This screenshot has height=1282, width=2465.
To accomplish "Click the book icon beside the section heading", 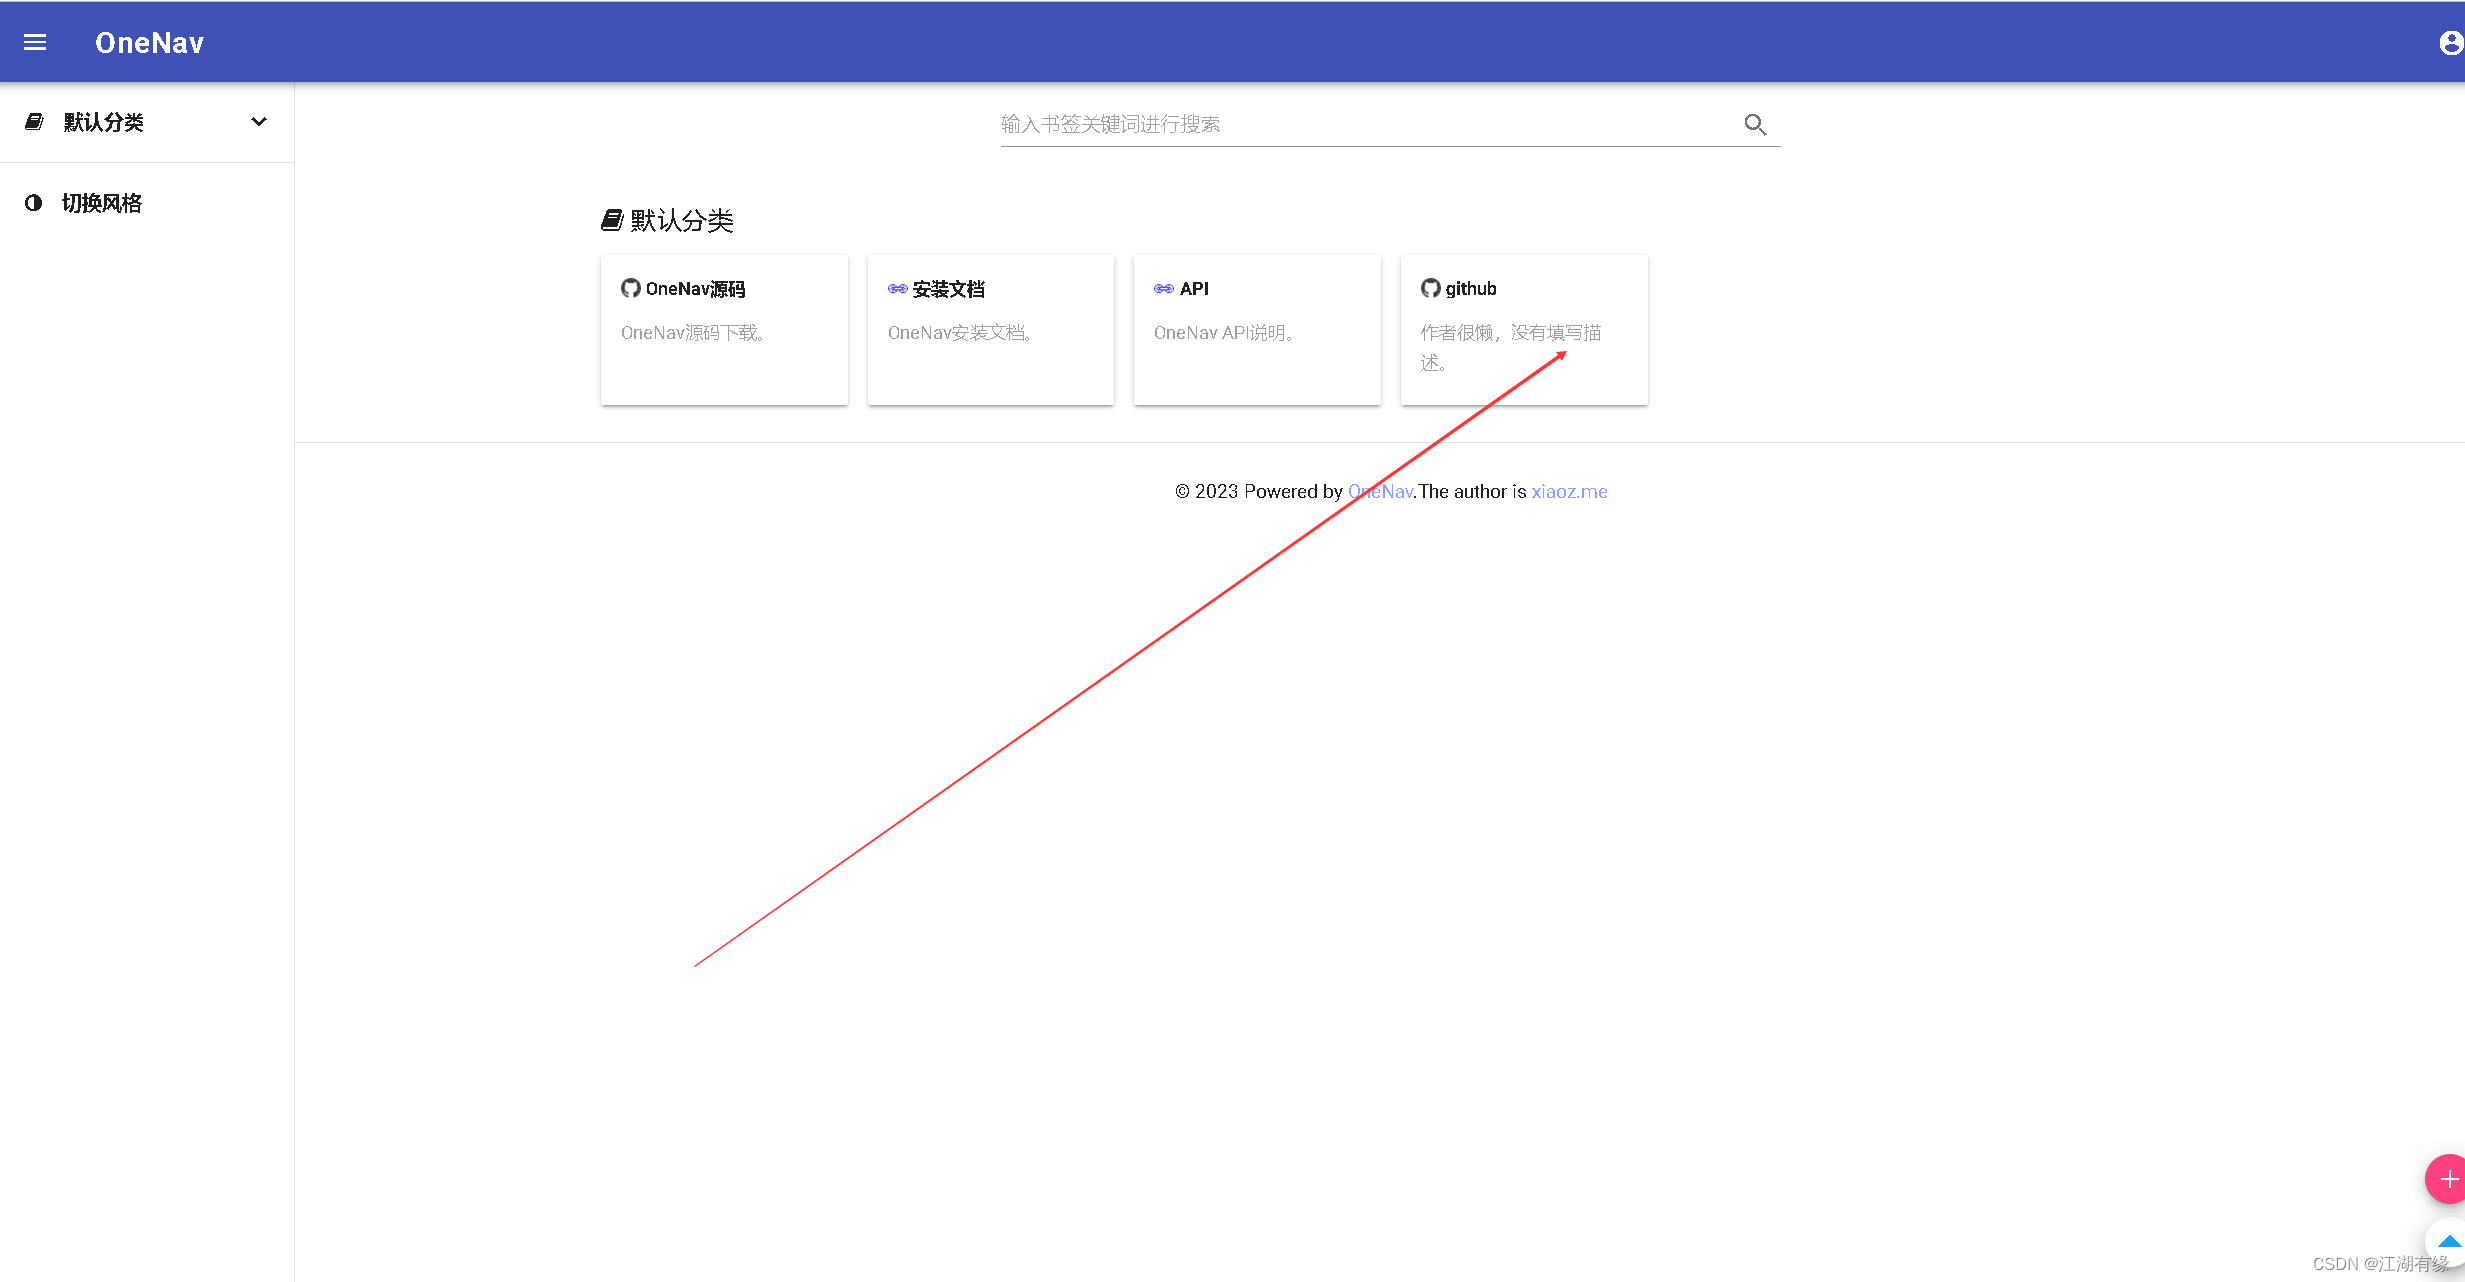I will (612, 220).
